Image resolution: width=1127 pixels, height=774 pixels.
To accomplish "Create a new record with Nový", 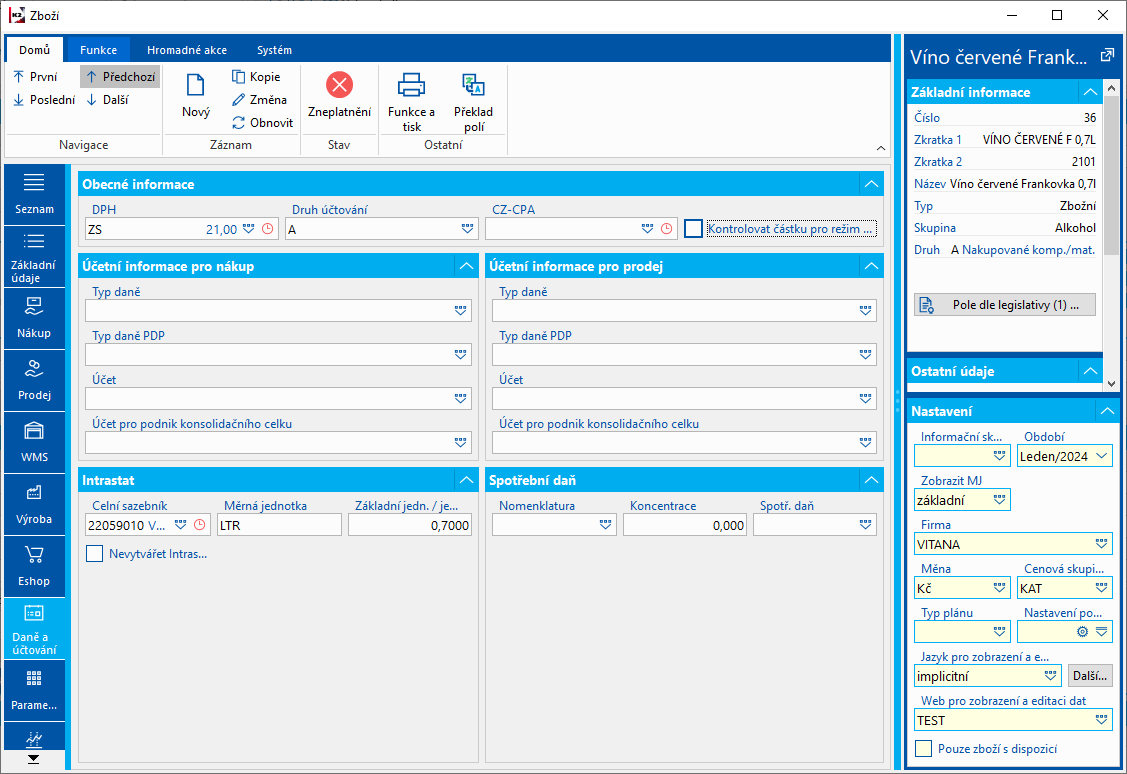I will (x=196, y=96).
